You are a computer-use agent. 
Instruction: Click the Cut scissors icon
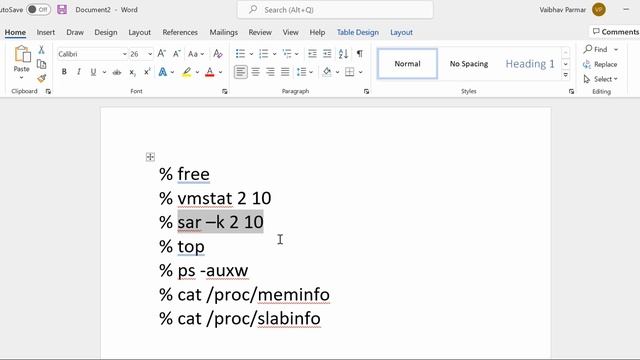click(41, 50)
